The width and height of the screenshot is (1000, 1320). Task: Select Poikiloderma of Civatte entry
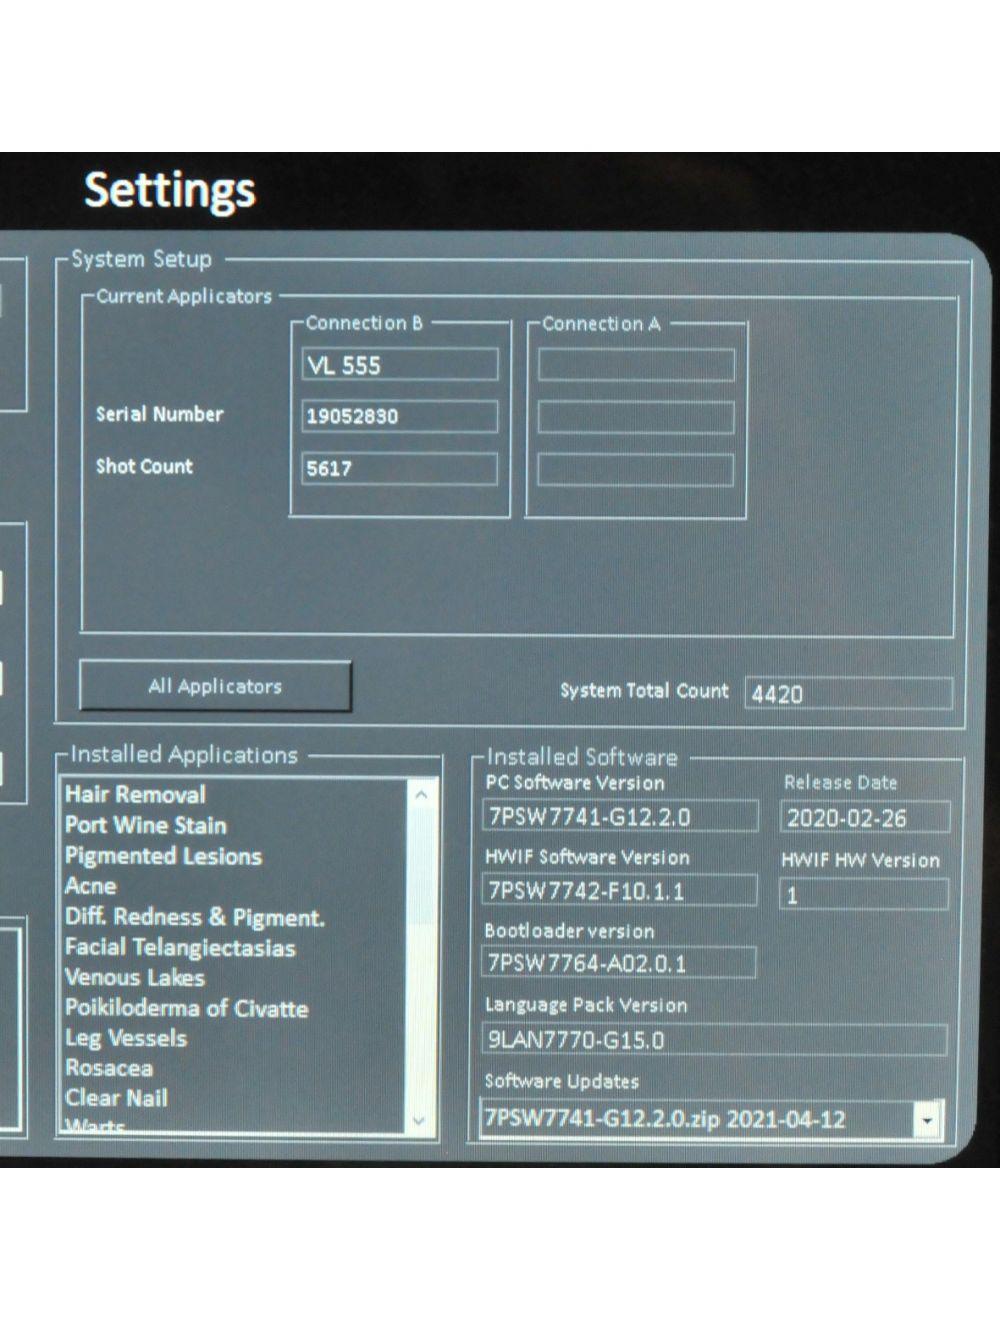[186, 1008]
